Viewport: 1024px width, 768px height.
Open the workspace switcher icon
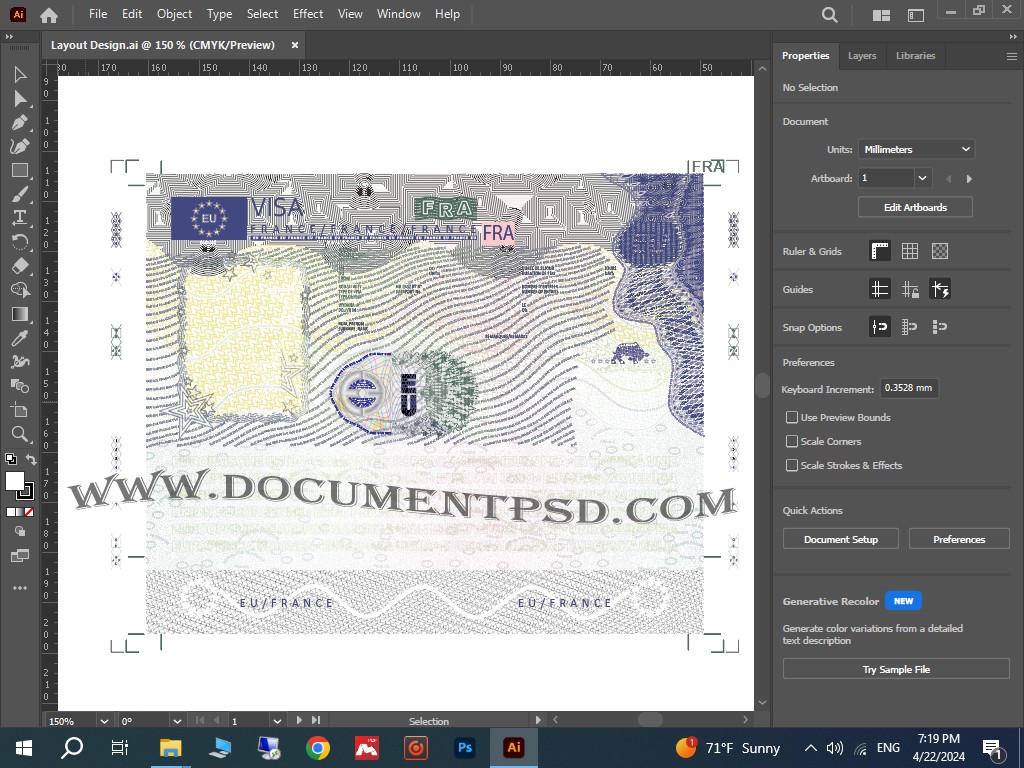click(x=916, y=14)
